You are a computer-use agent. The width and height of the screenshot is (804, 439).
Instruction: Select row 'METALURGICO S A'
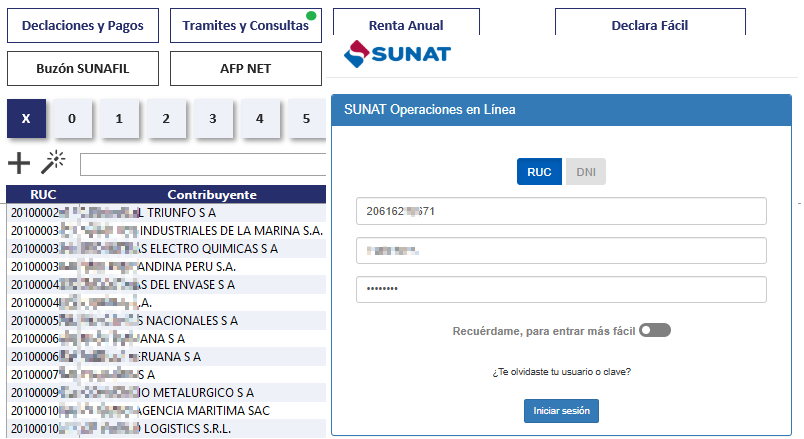coord(166,392)
